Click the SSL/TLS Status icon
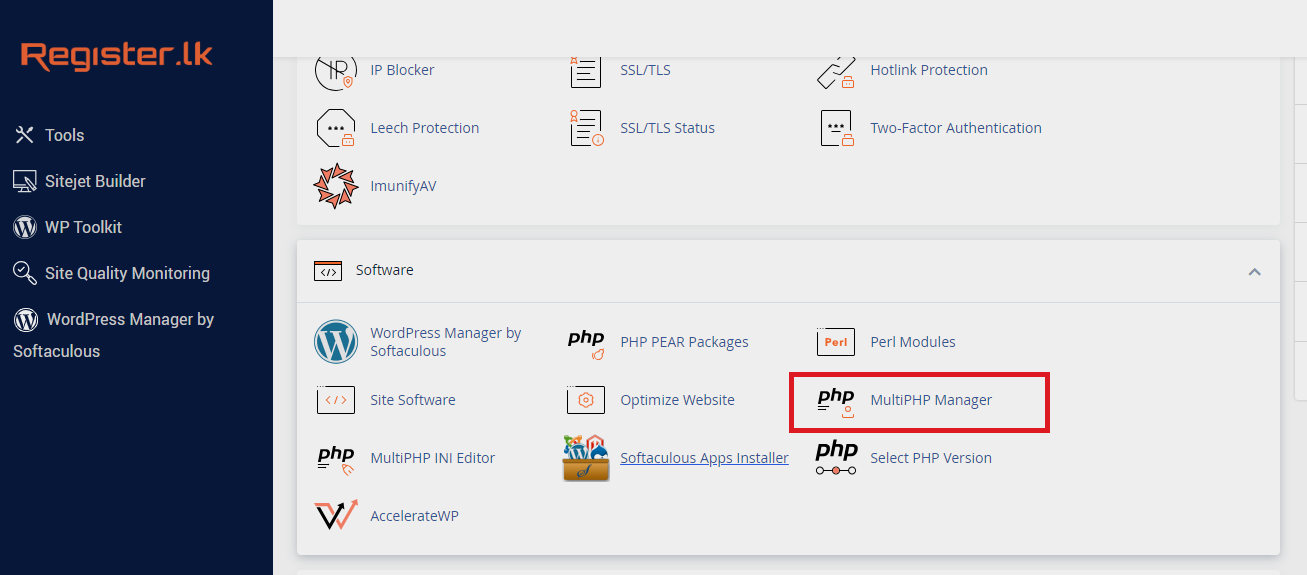 (586, 128)
